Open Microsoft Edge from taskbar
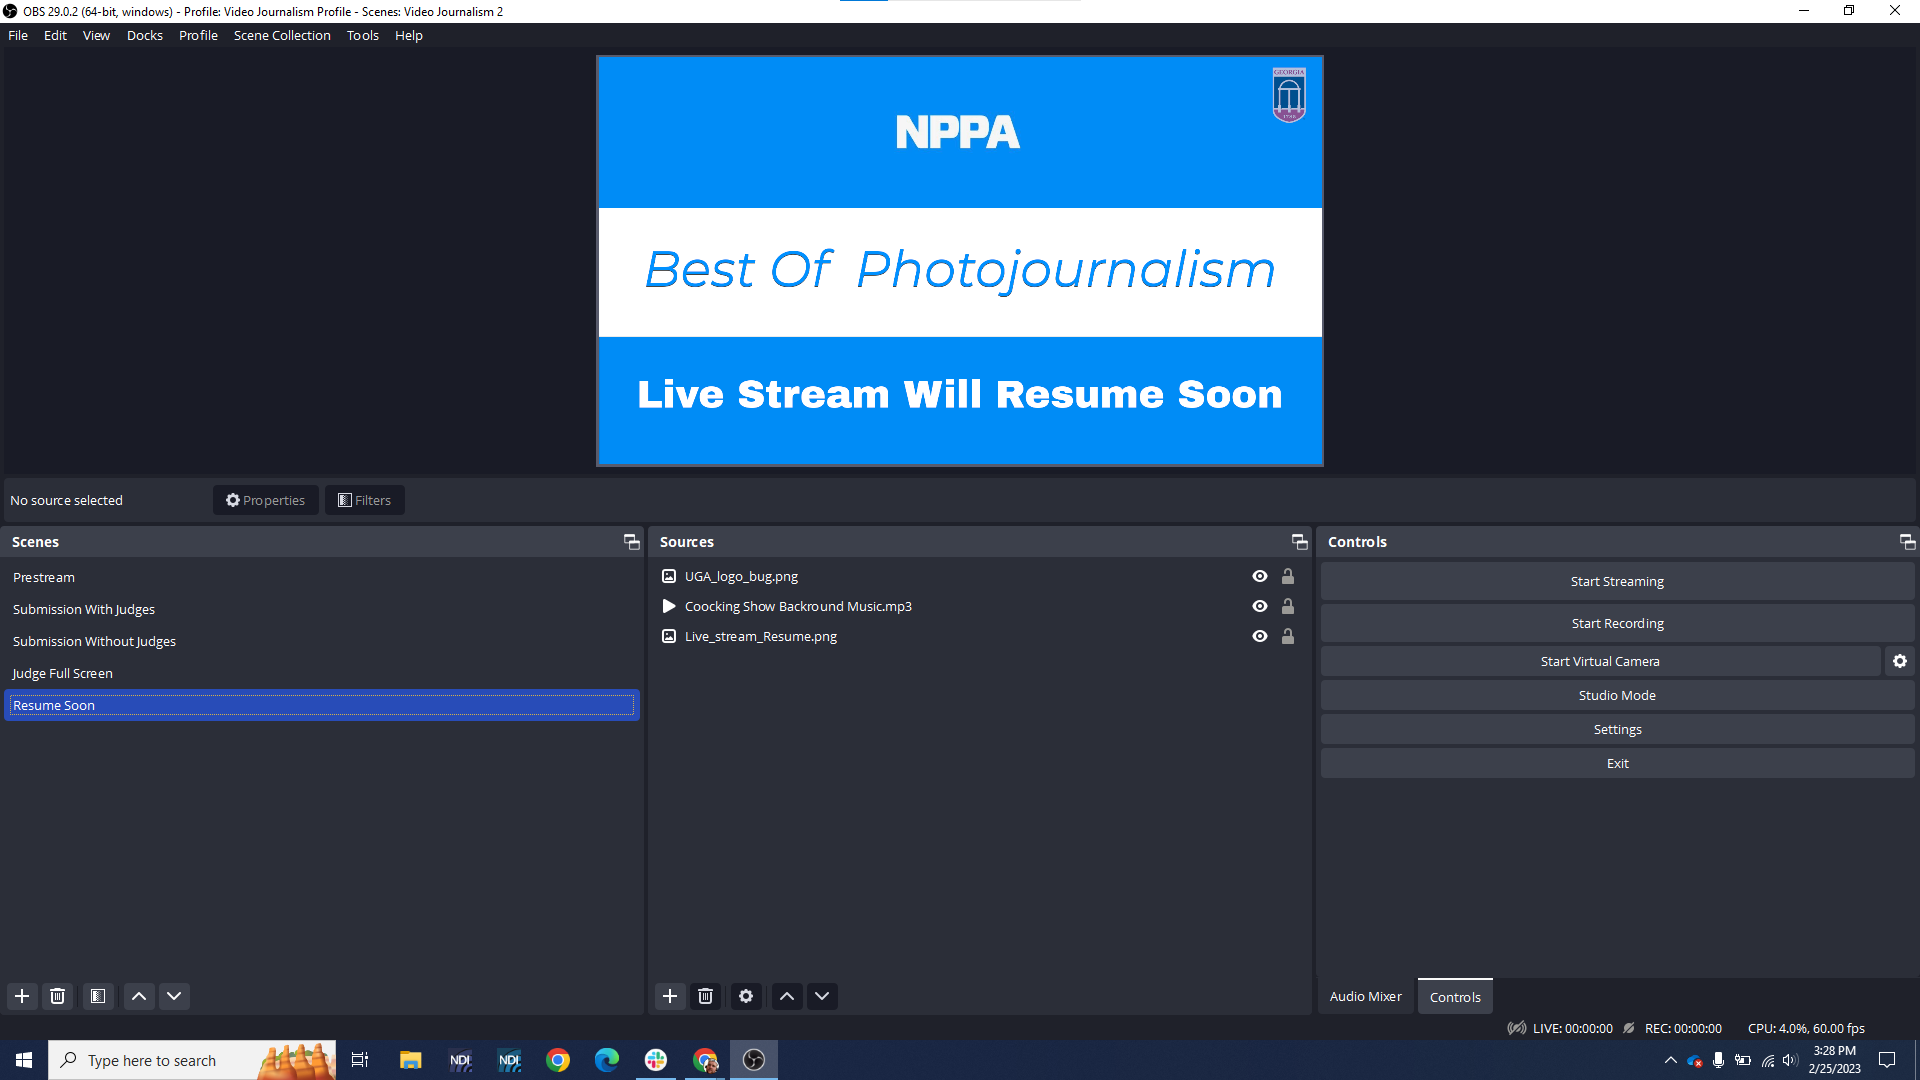The image size is (1920, 1080). click(607, 1060)
